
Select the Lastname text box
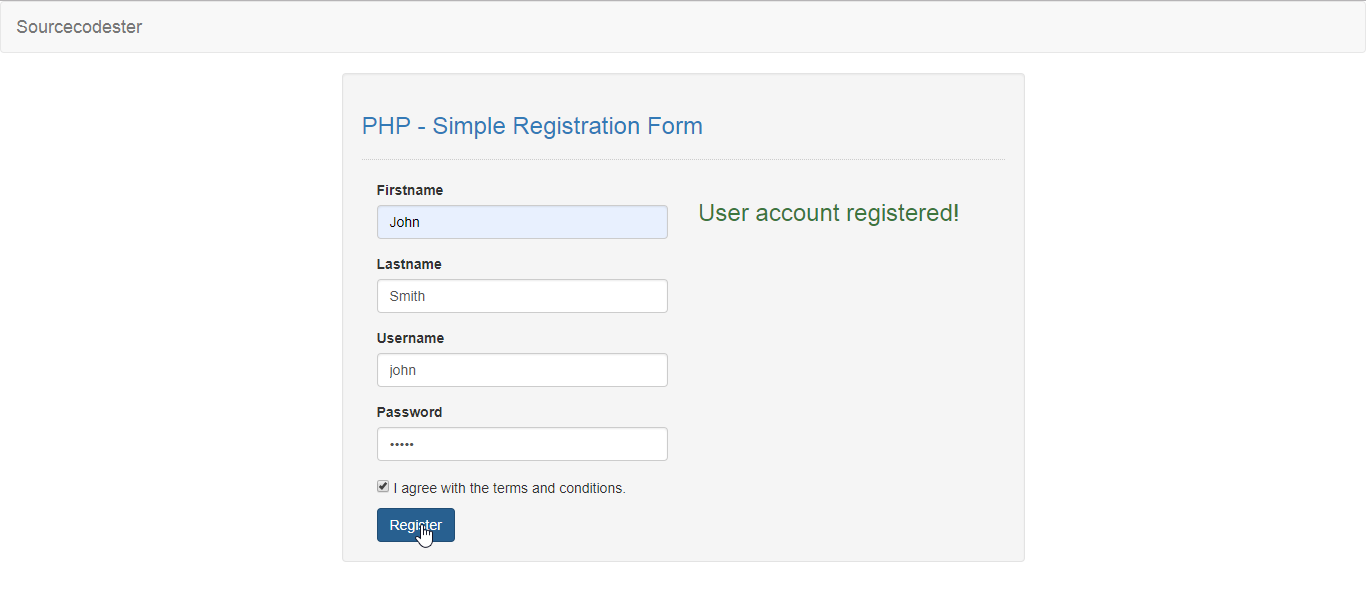pyautogui.click(x=521, y=295)
